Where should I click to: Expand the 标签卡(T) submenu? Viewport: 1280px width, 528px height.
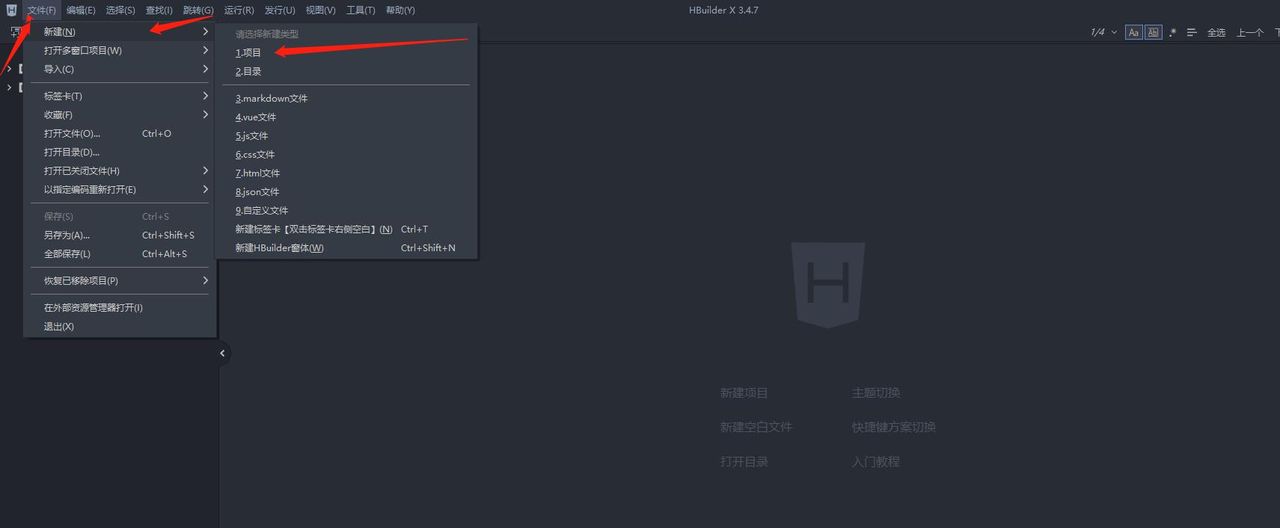(x=120, y=96)
